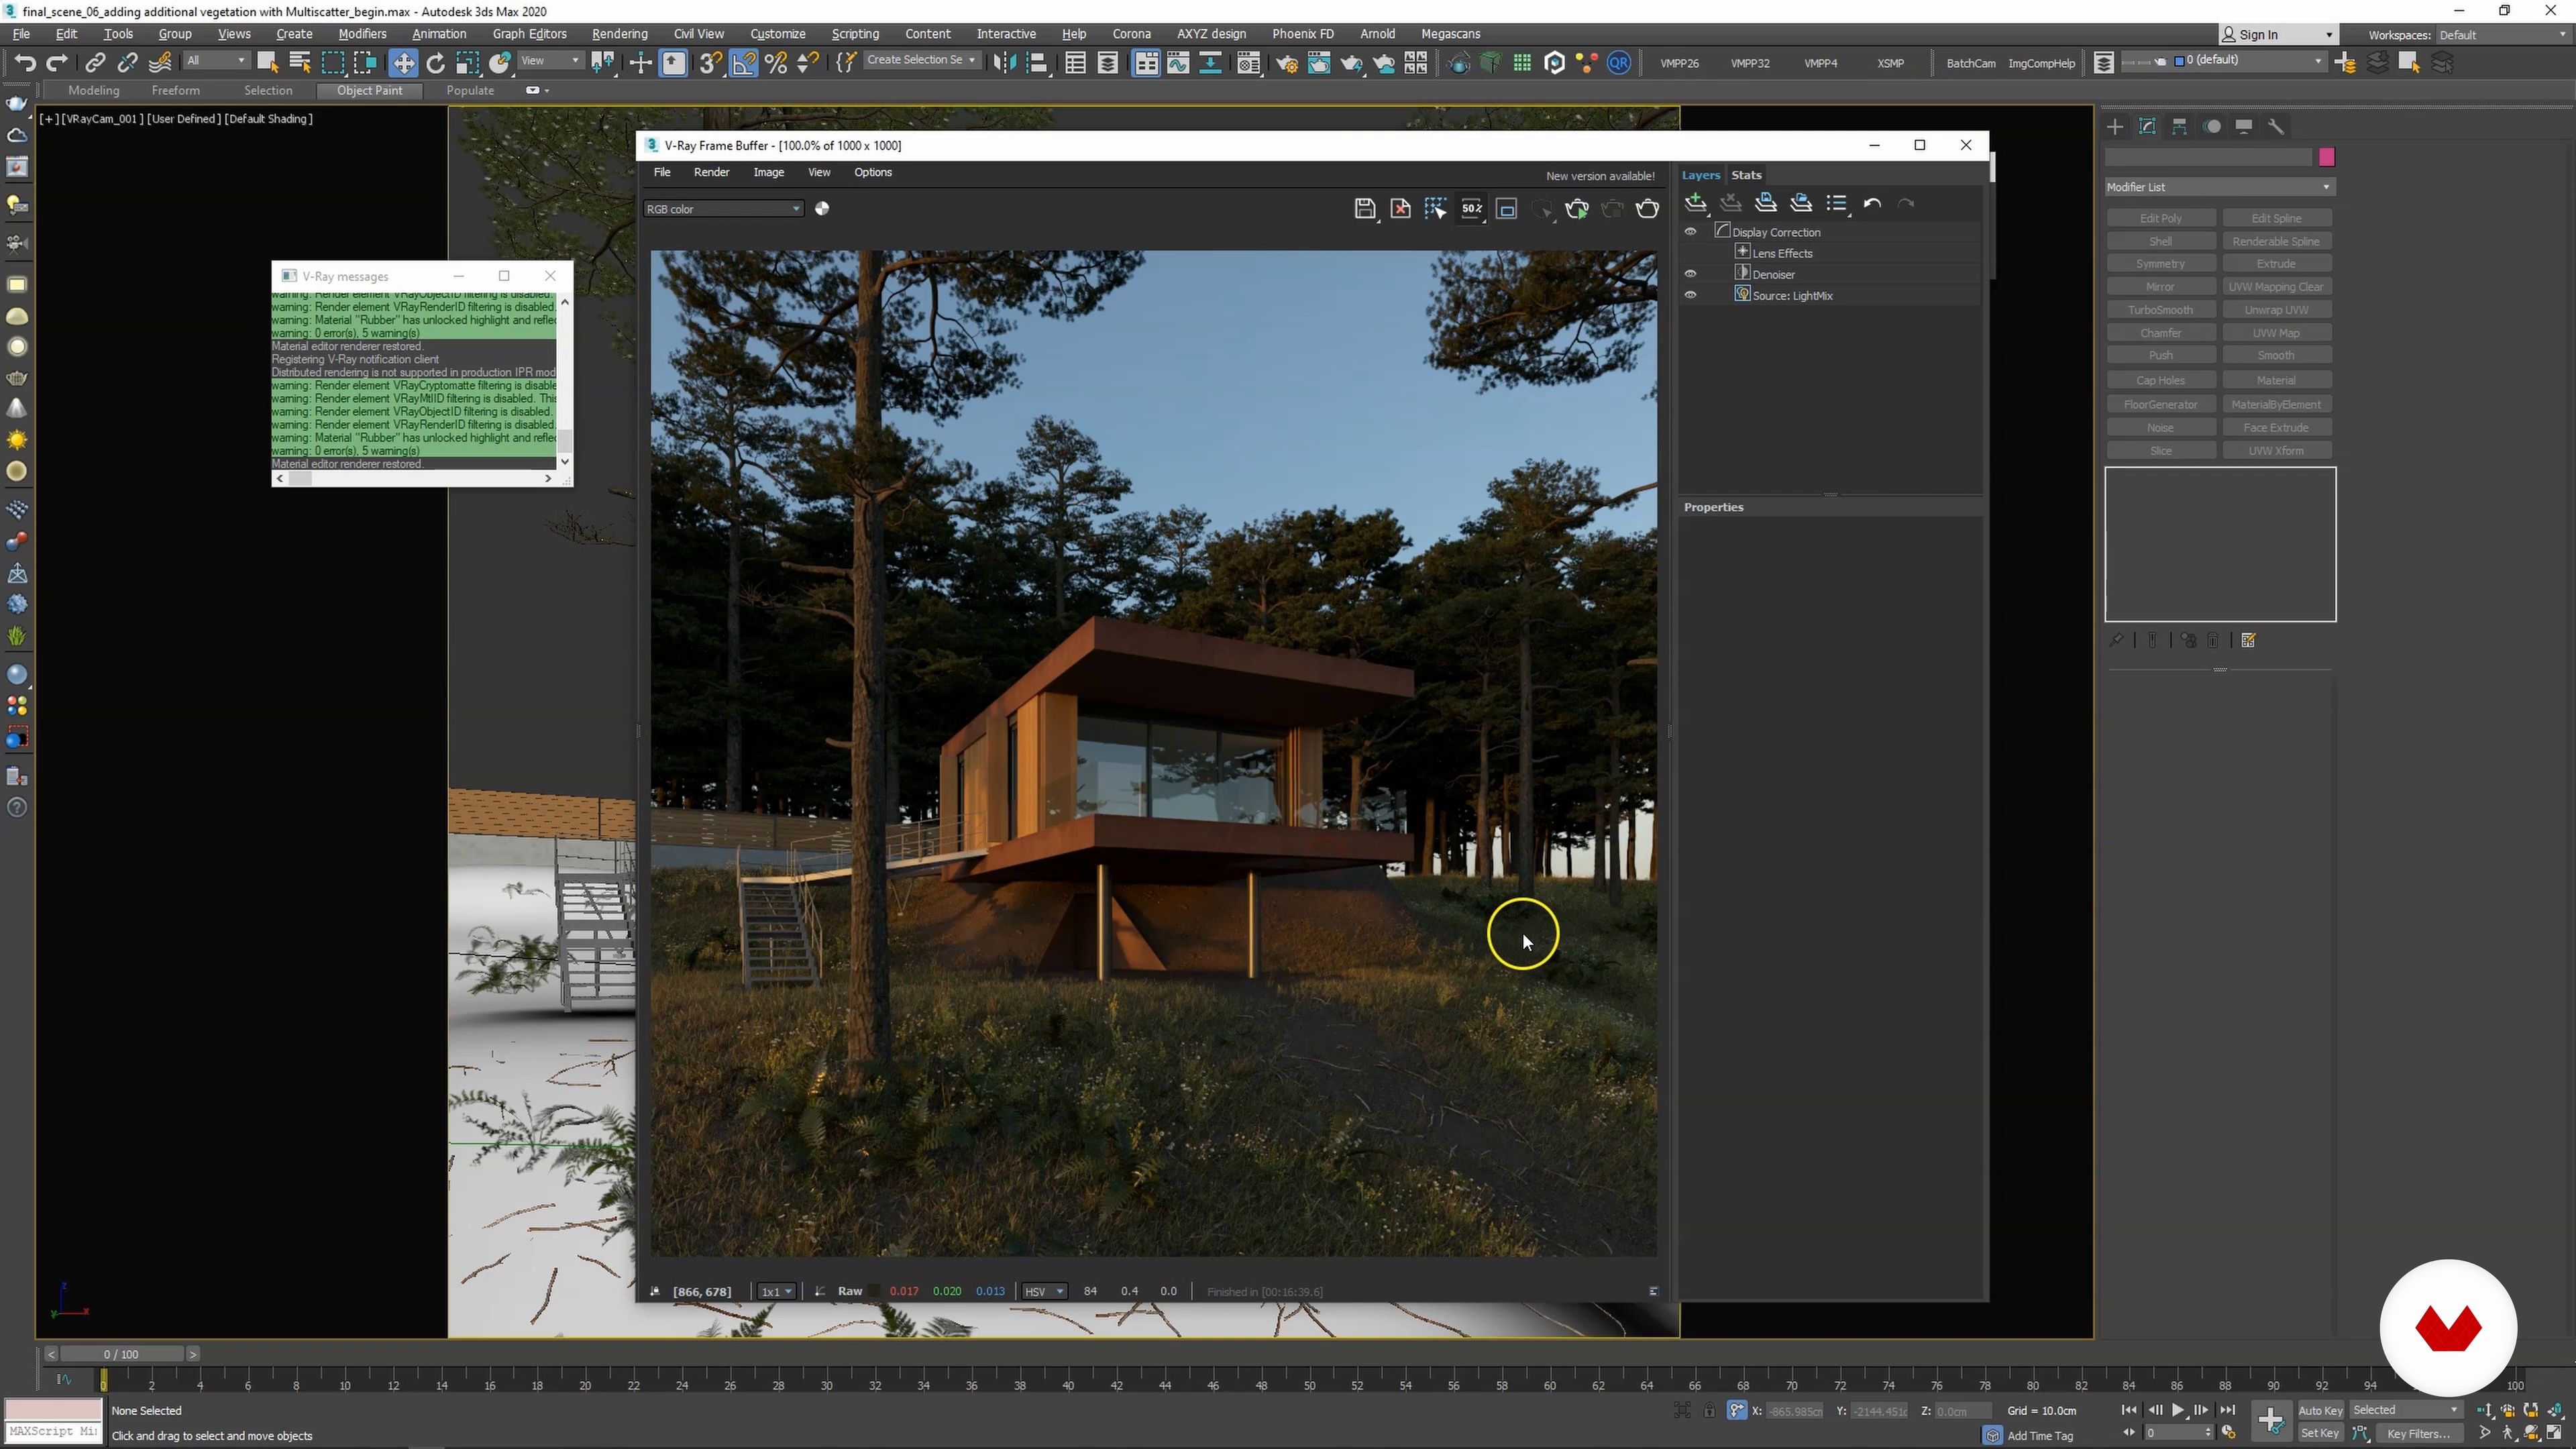
Task: Open the HSV color mode dropdown
Action: (1044, 1291)
